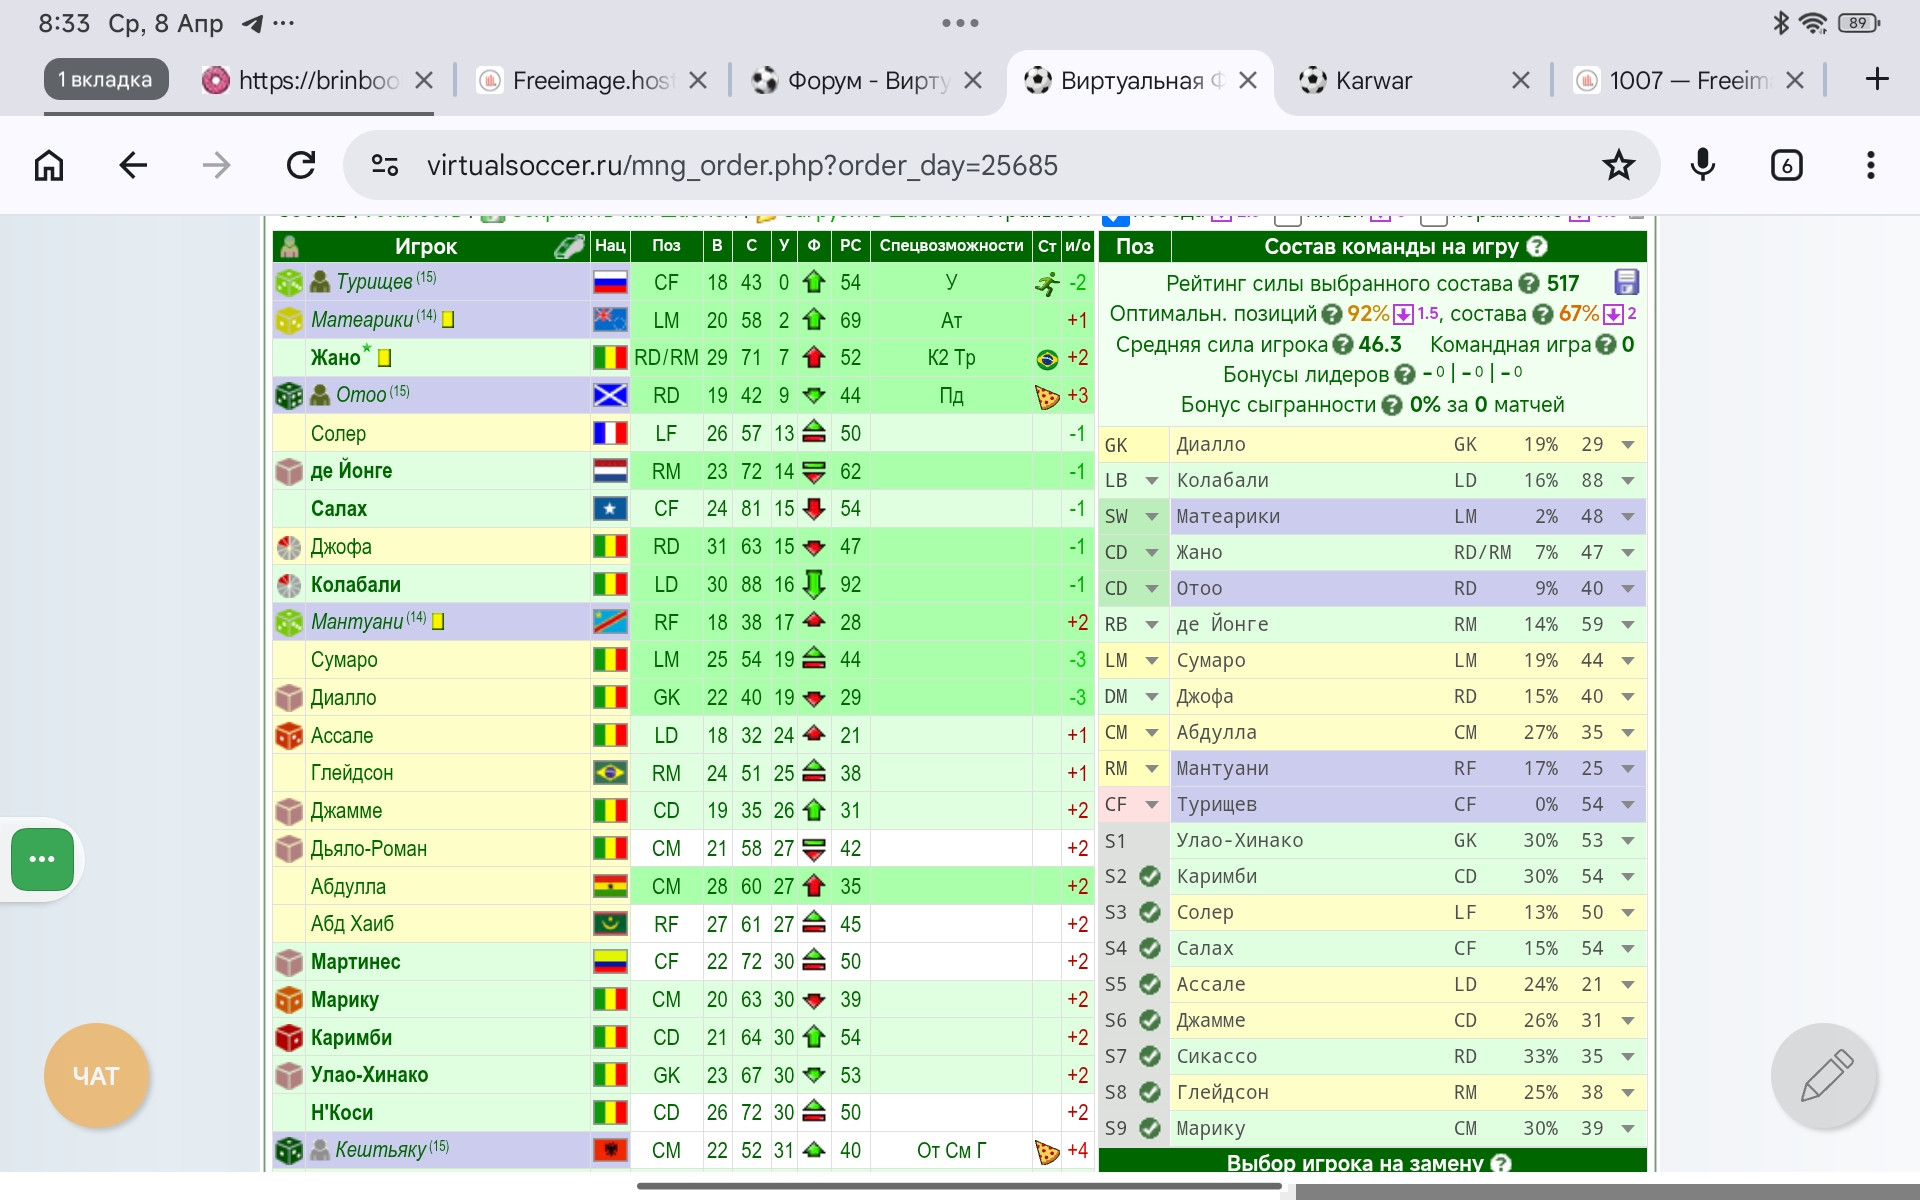This screenshot has width=1920, height=1200.
Task: Click help icon beside Бонус сыгранности
Action: click(1391, 405)
